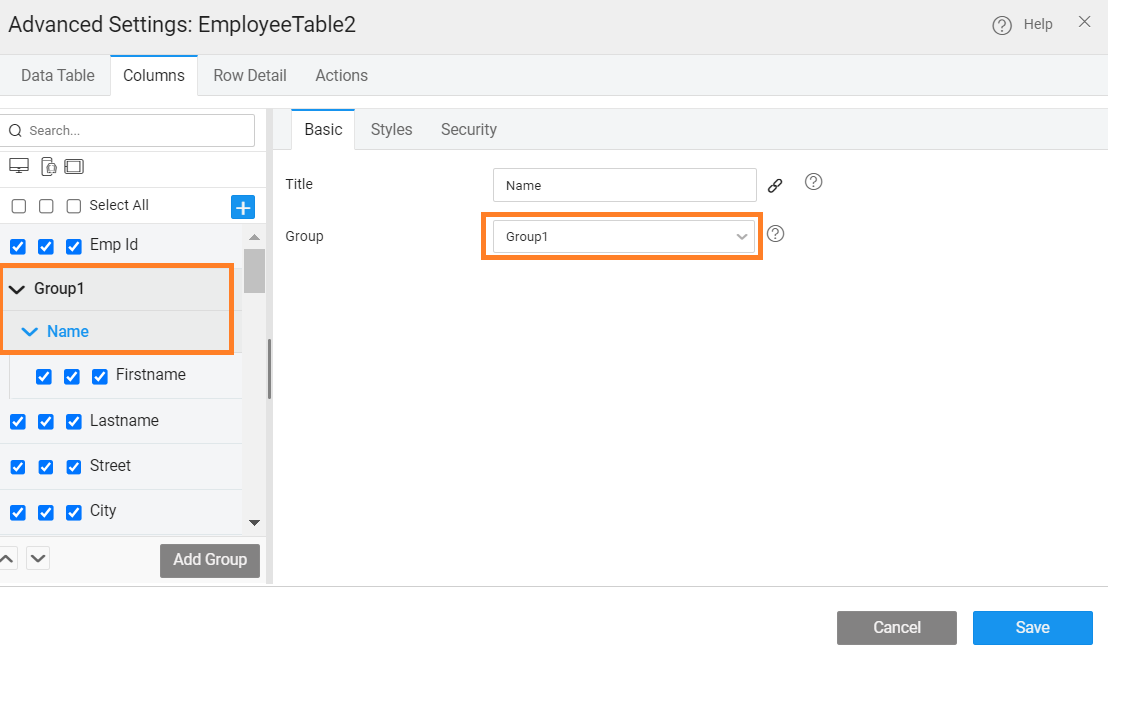Viewport: 1148px width, 717px height.
Task: Click the Search columns input field
Action: tap(134, 131)
